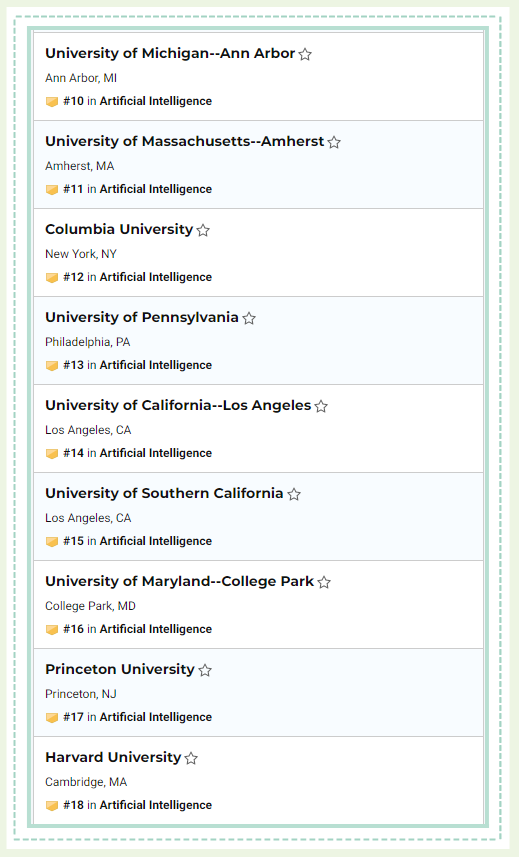
Task: Star University of Michigan--Ann Arbor as favorite
Action: 305,54
